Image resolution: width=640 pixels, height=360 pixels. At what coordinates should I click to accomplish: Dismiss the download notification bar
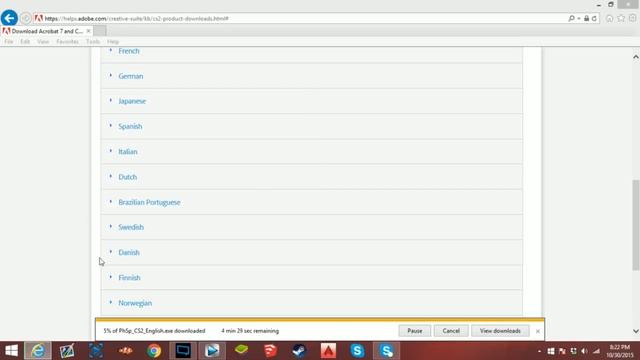point(538,331)
